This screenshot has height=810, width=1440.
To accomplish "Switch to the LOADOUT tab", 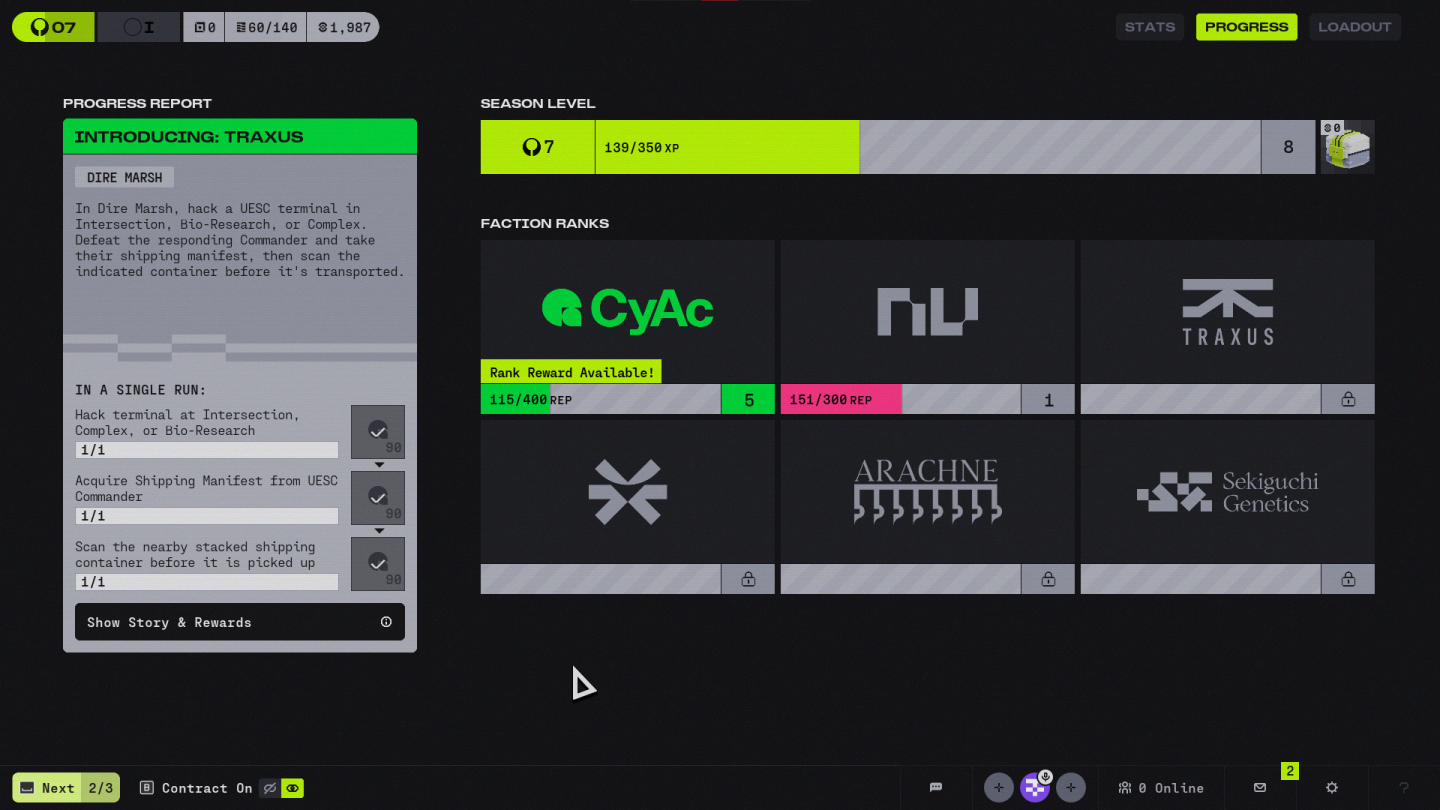I will (1355, 27).
